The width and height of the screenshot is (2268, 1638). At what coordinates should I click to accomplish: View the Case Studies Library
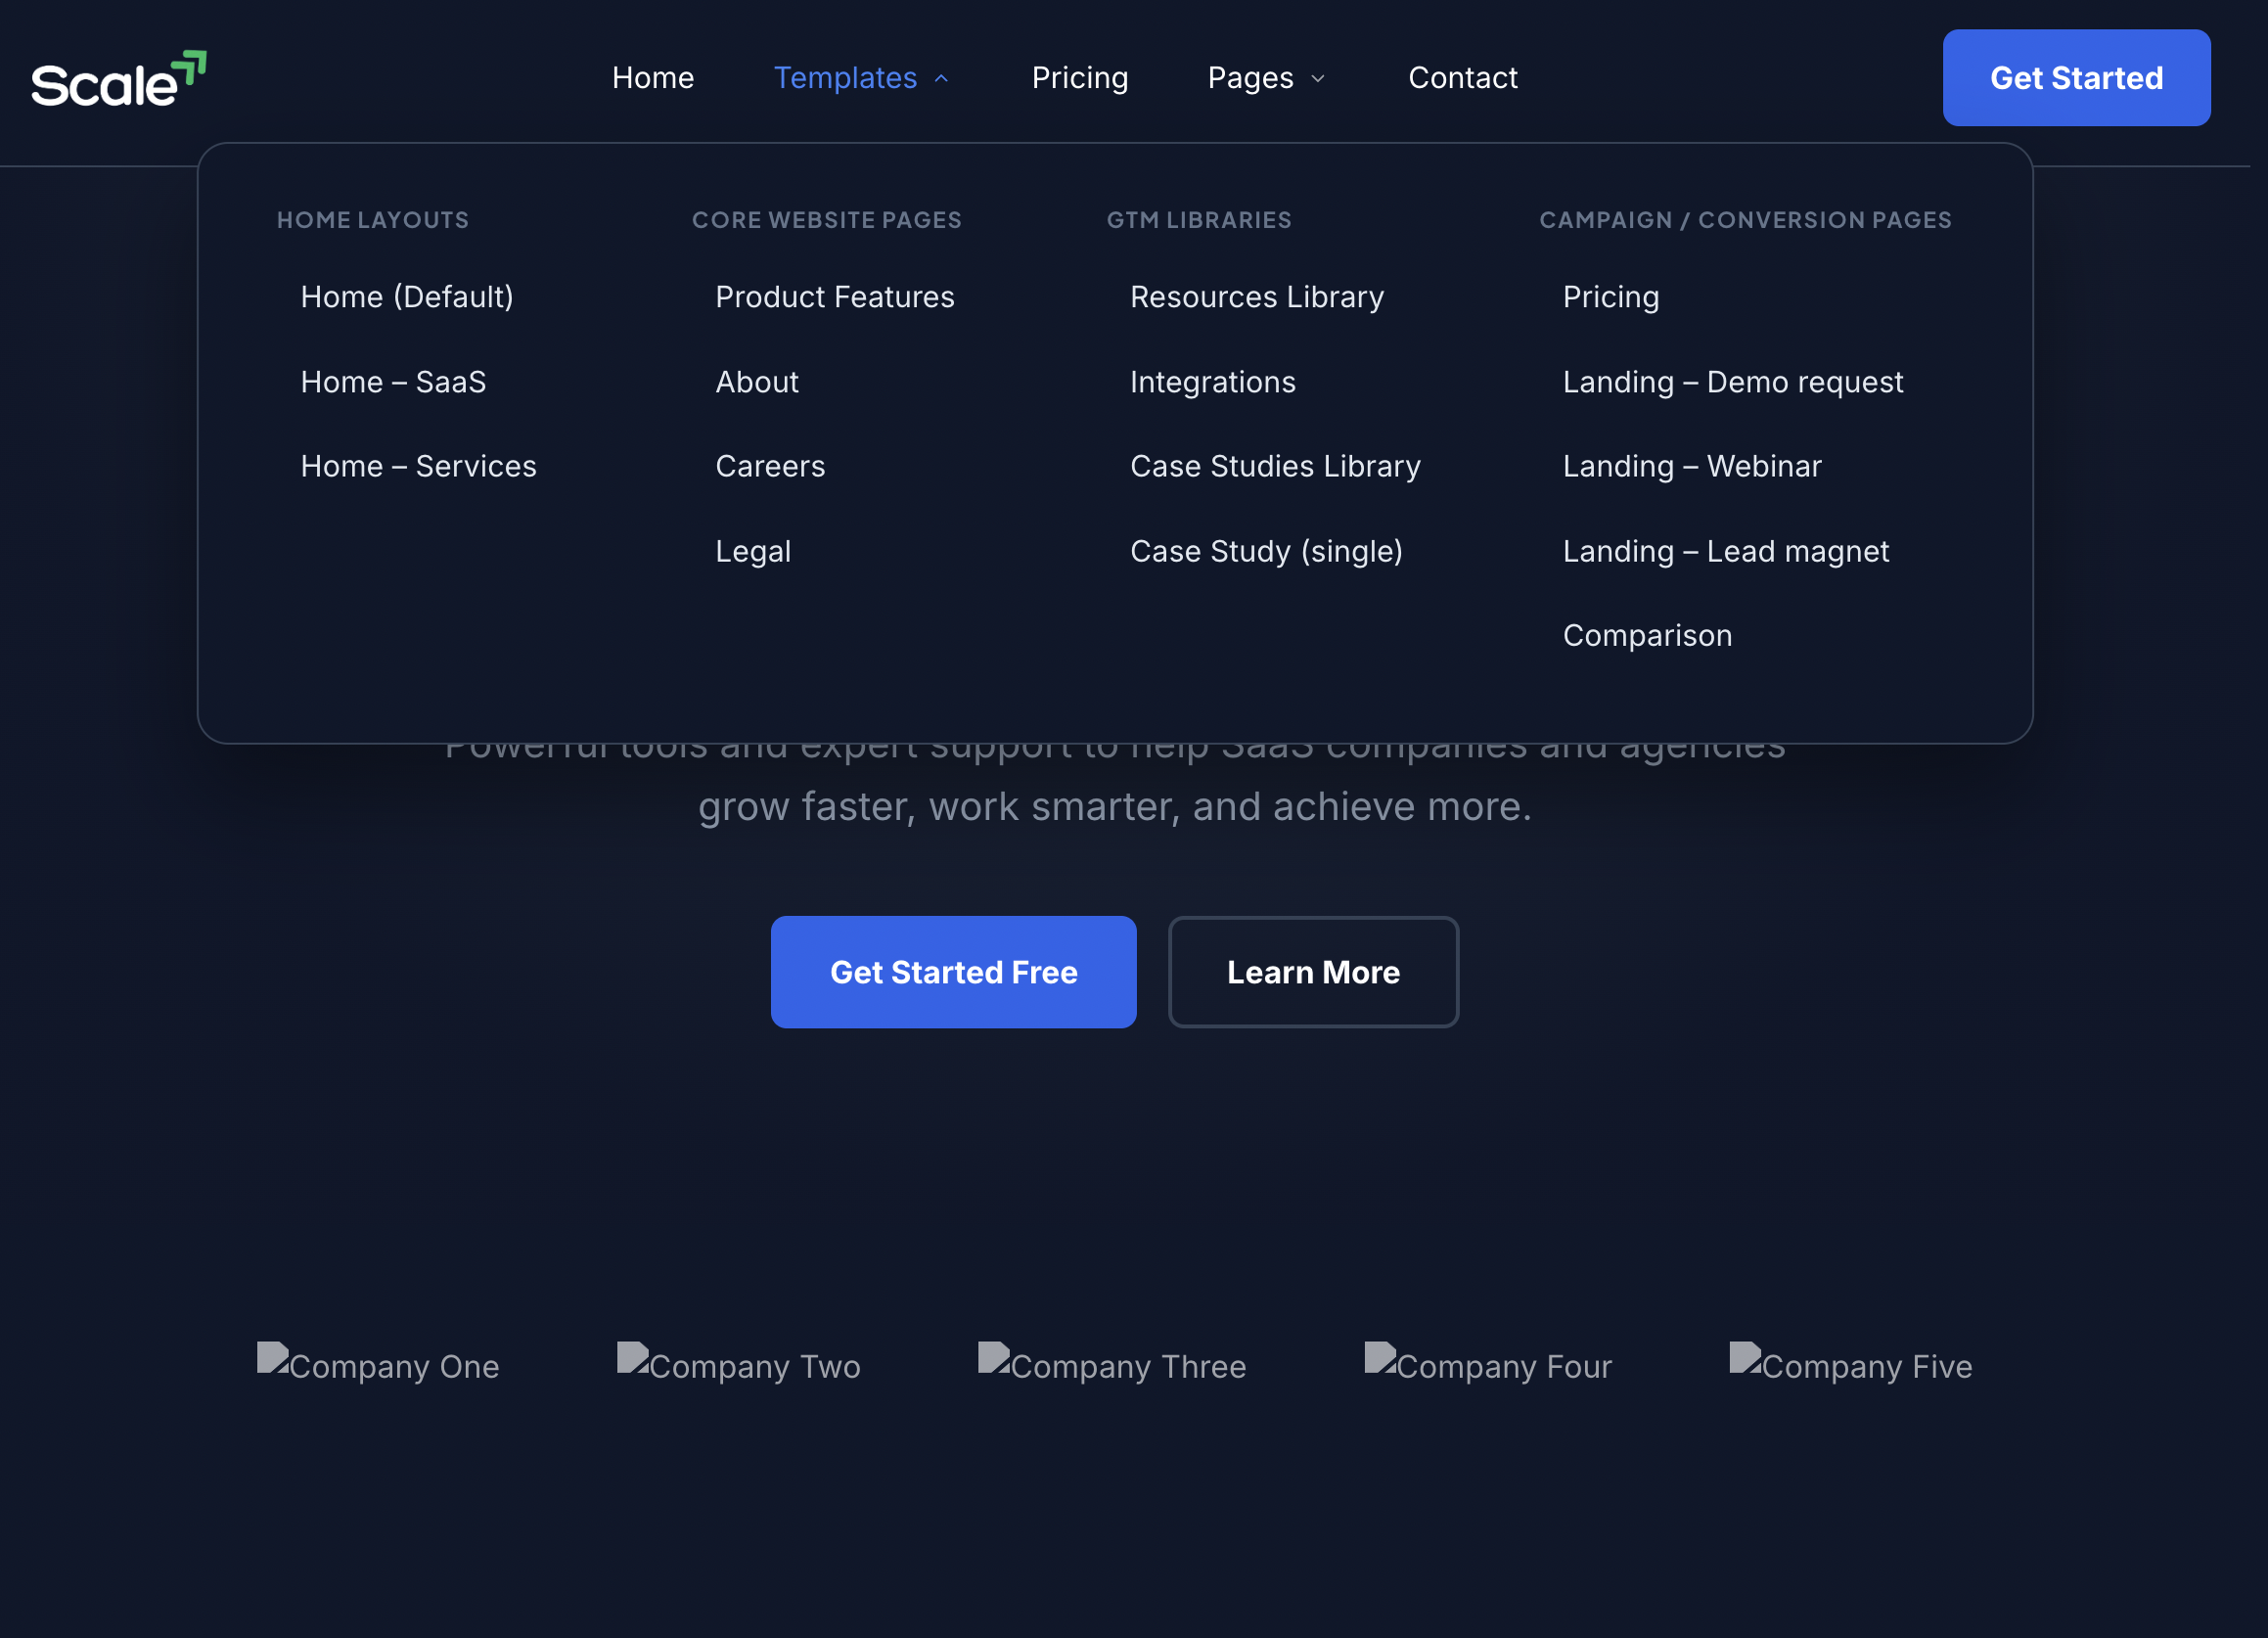pyautogui.click(x=1275, y=466)
